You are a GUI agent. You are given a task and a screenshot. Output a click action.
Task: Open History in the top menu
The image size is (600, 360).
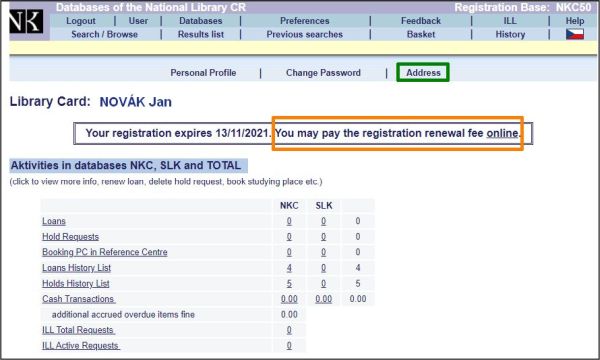510,34
